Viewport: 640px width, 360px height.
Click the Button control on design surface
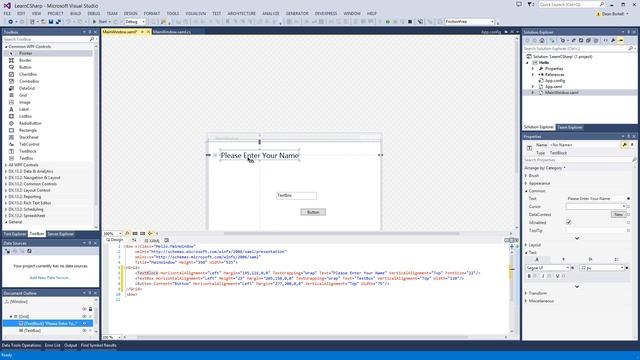[x=313, y=212]
